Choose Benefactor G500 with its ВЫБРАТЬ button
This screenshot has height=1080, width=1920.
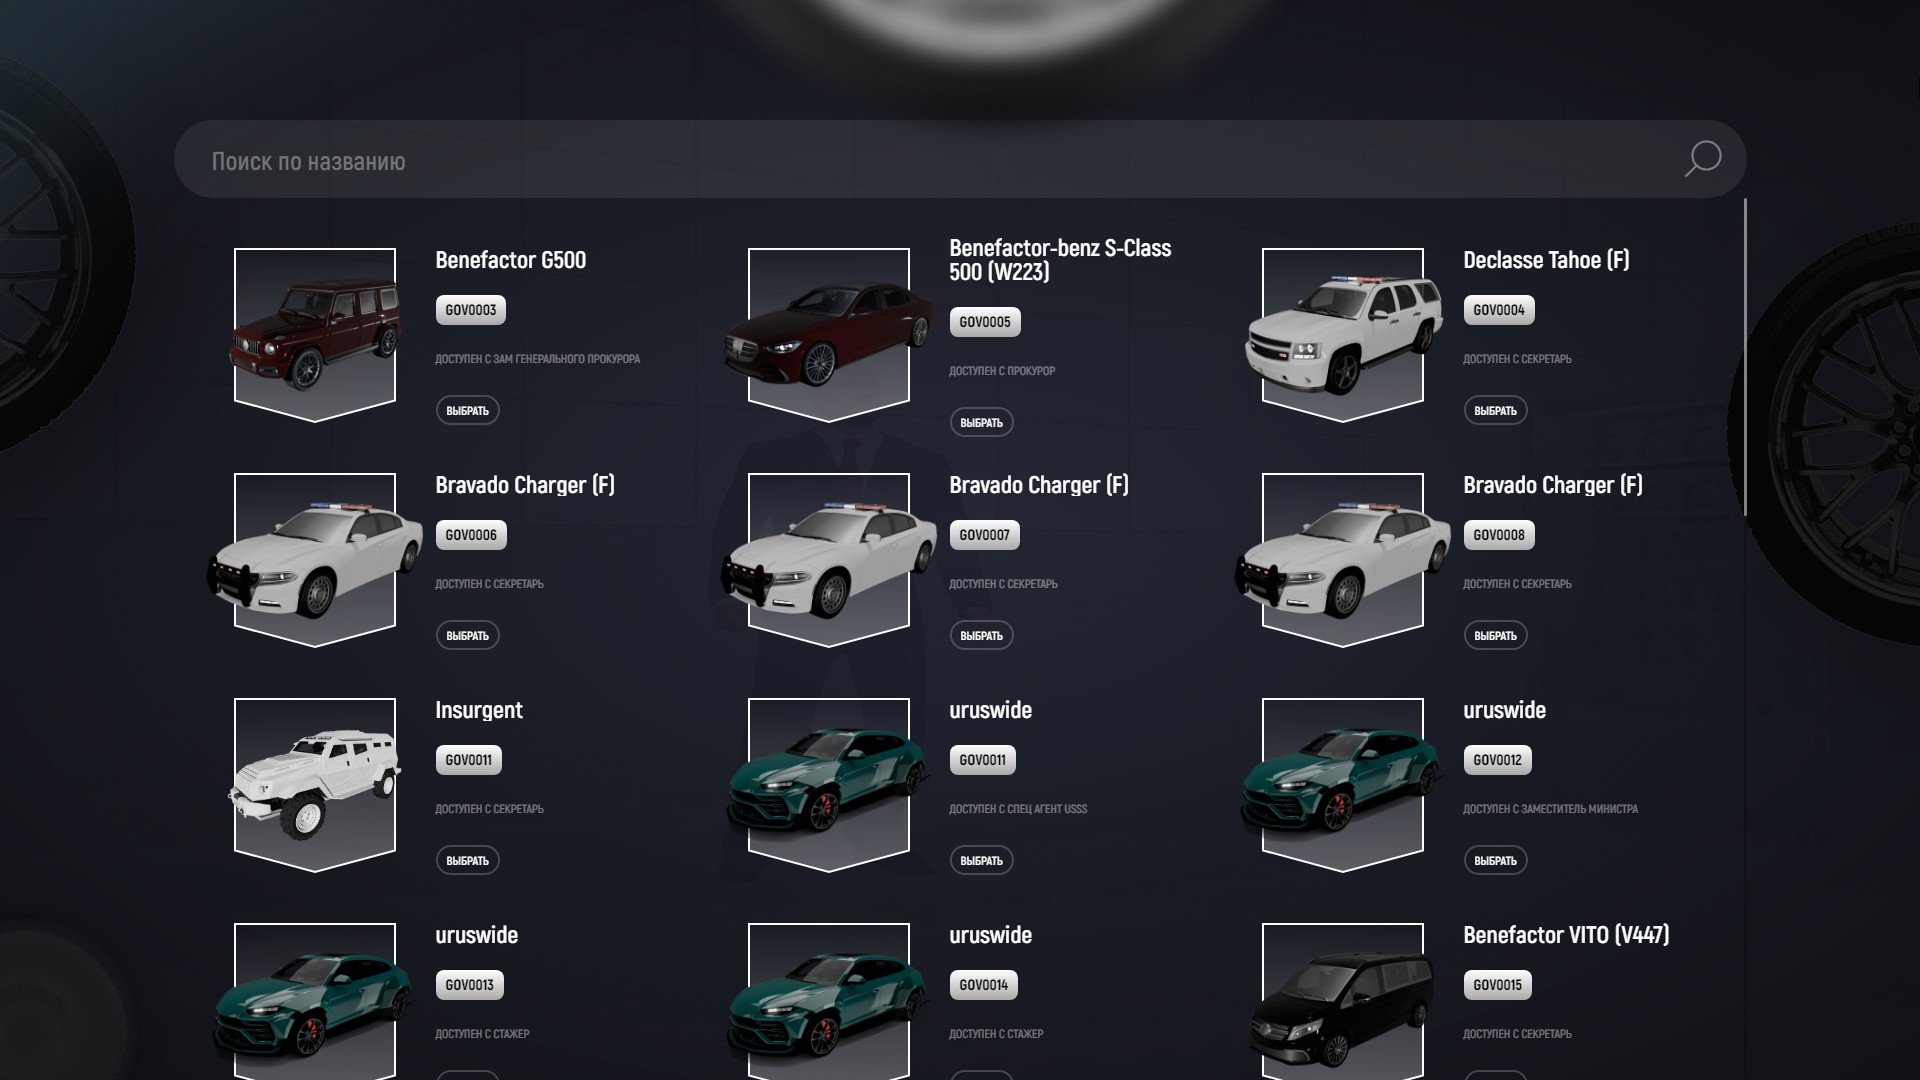point(467,411)
